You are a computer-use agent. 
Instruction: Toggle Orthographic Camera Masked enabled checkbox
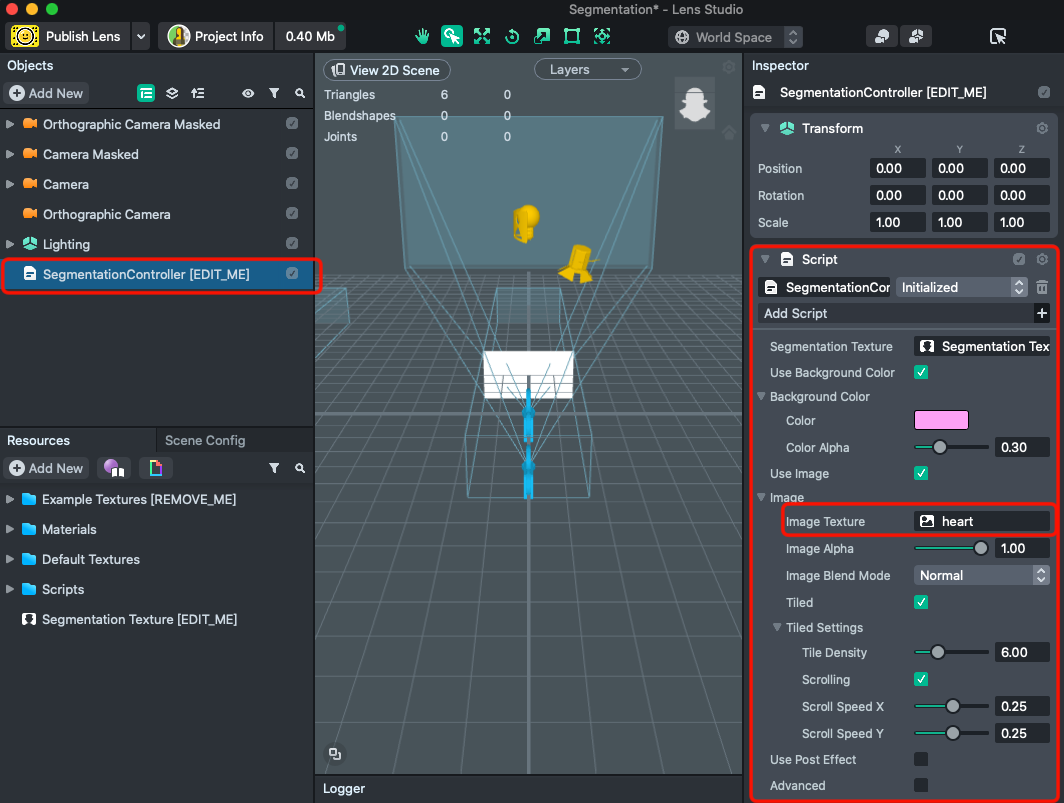pos(292,124)
